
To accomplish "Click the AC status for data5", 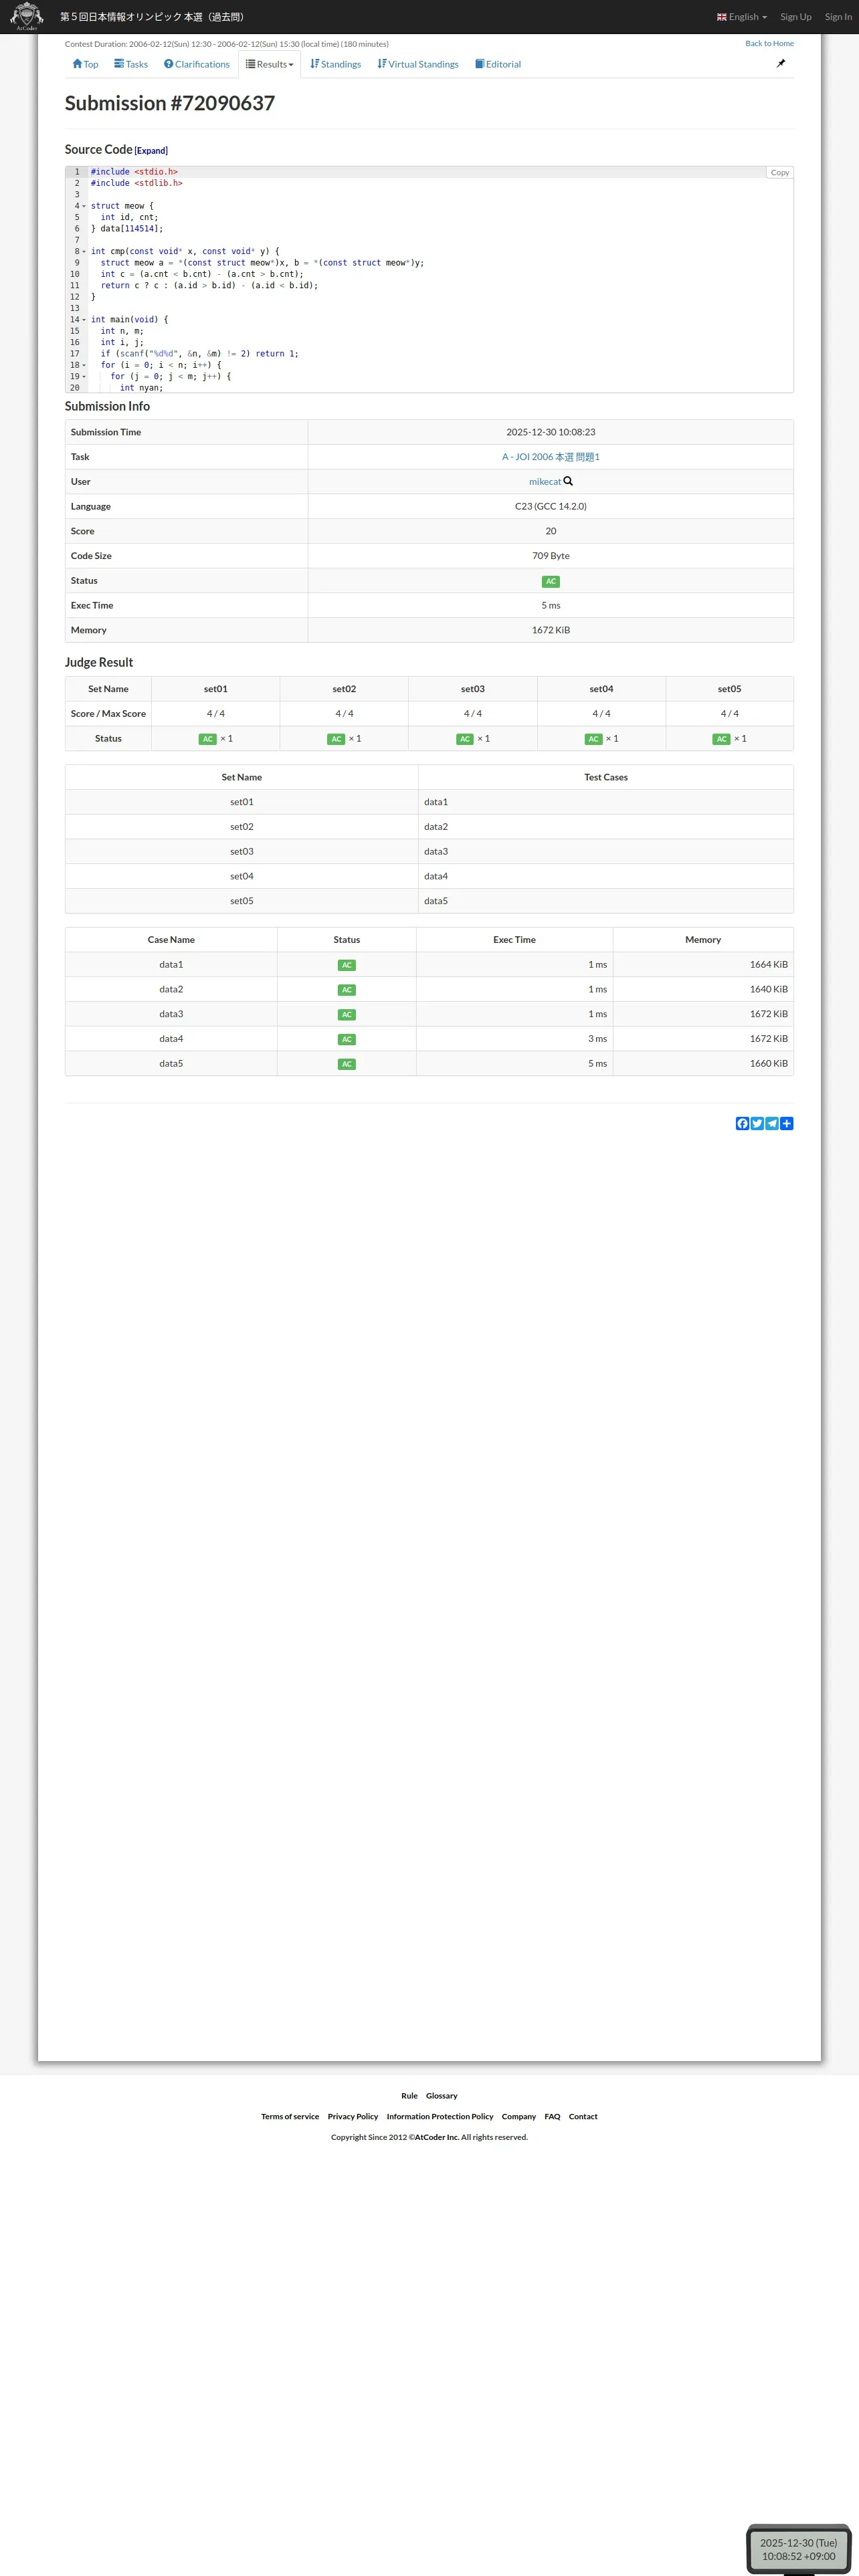I will click(x=347, y=1065).
